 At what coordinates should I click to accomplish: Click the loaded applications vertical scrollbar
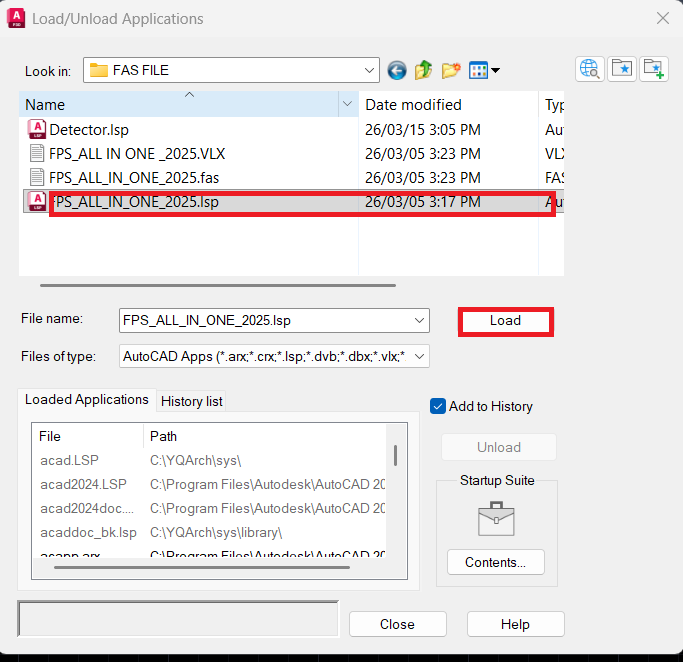click(396, 456)
